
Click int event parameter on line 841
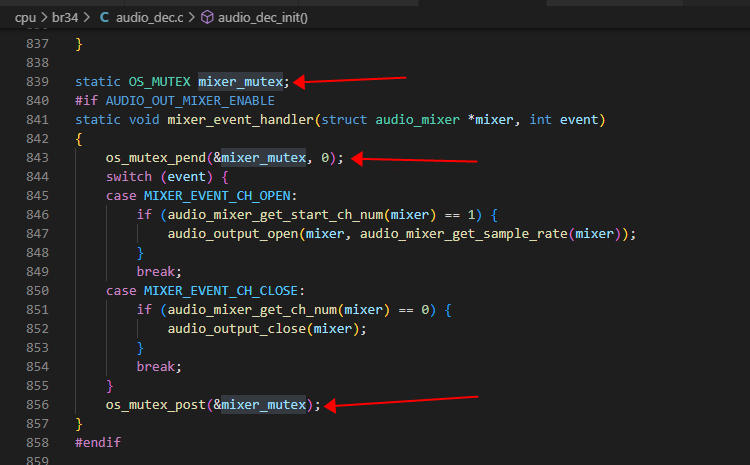coord(564,120)
